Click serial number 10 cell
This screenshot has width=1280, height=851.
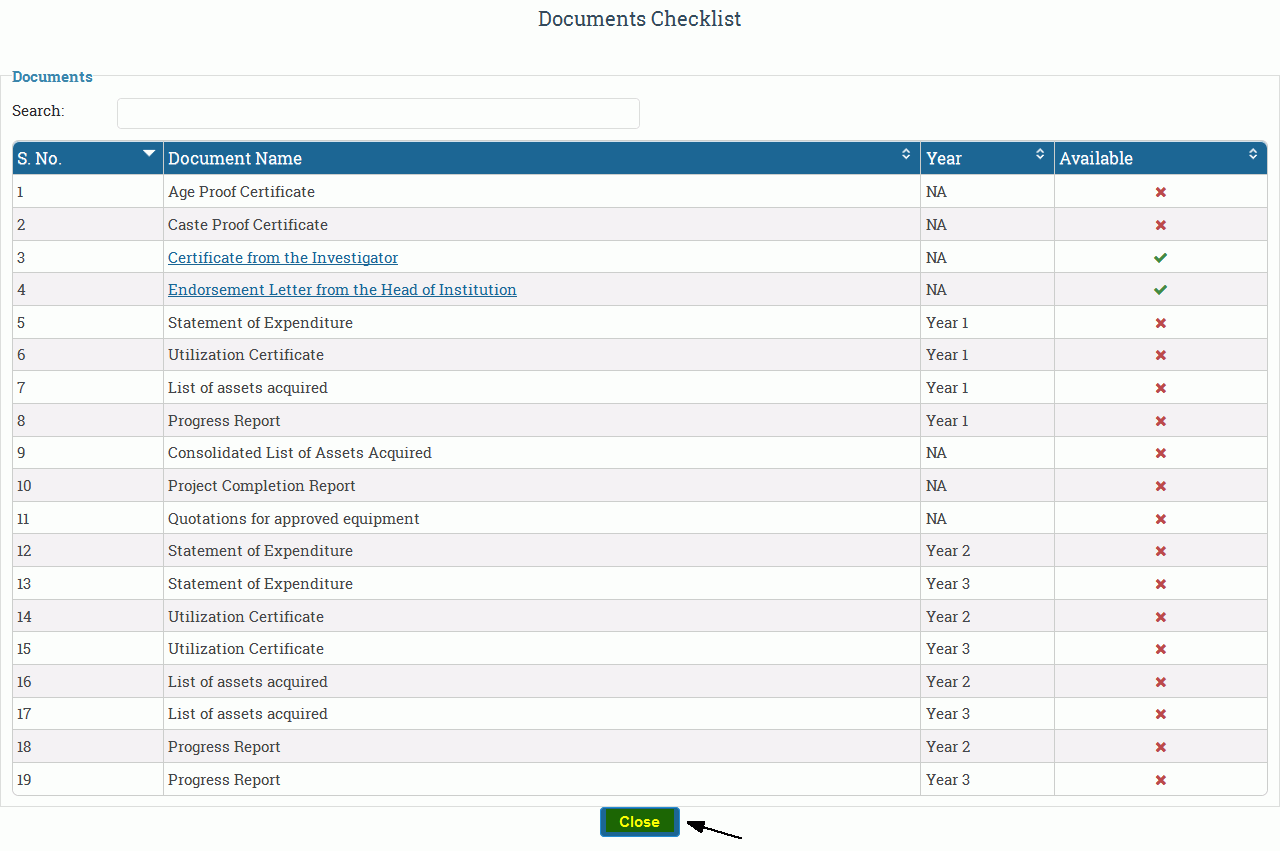point(88,486)
